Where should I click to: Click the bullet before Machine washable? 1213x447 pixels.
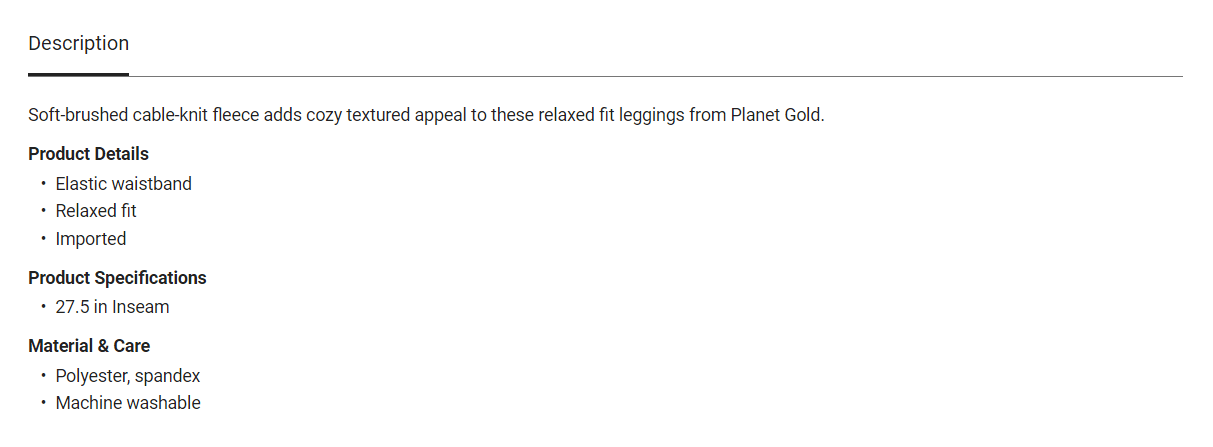pyautogui.click(x=43, y=403)
